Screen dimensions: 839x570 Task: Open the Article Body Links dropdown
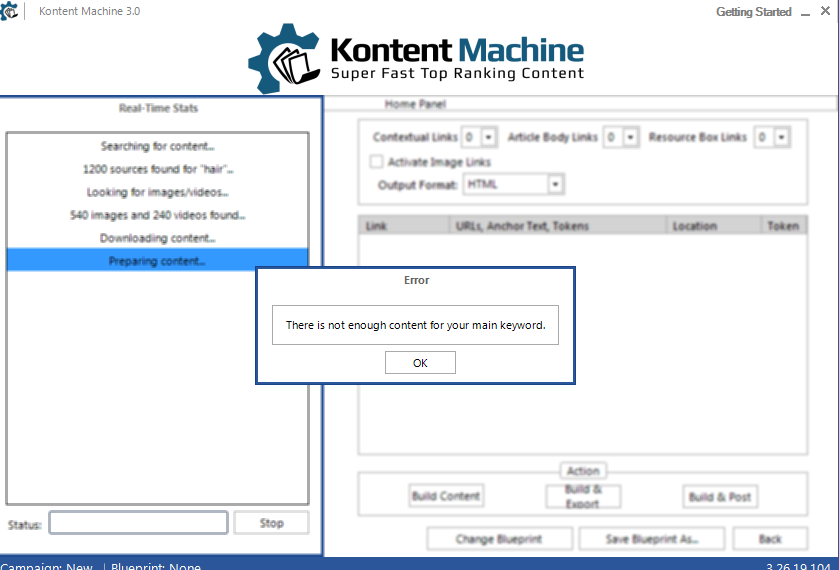[630, 137]
